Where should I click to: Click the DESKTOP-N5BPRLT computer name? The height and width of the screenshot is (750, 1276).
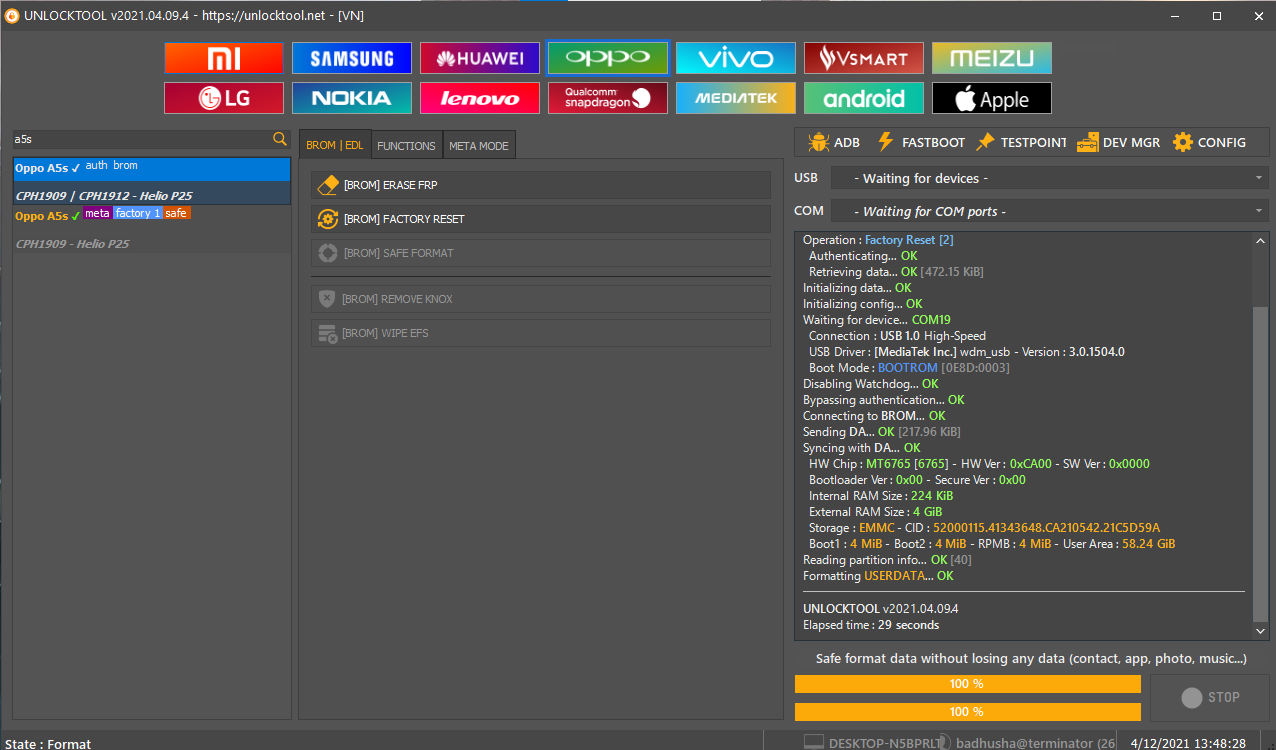(x=884, y=743)
